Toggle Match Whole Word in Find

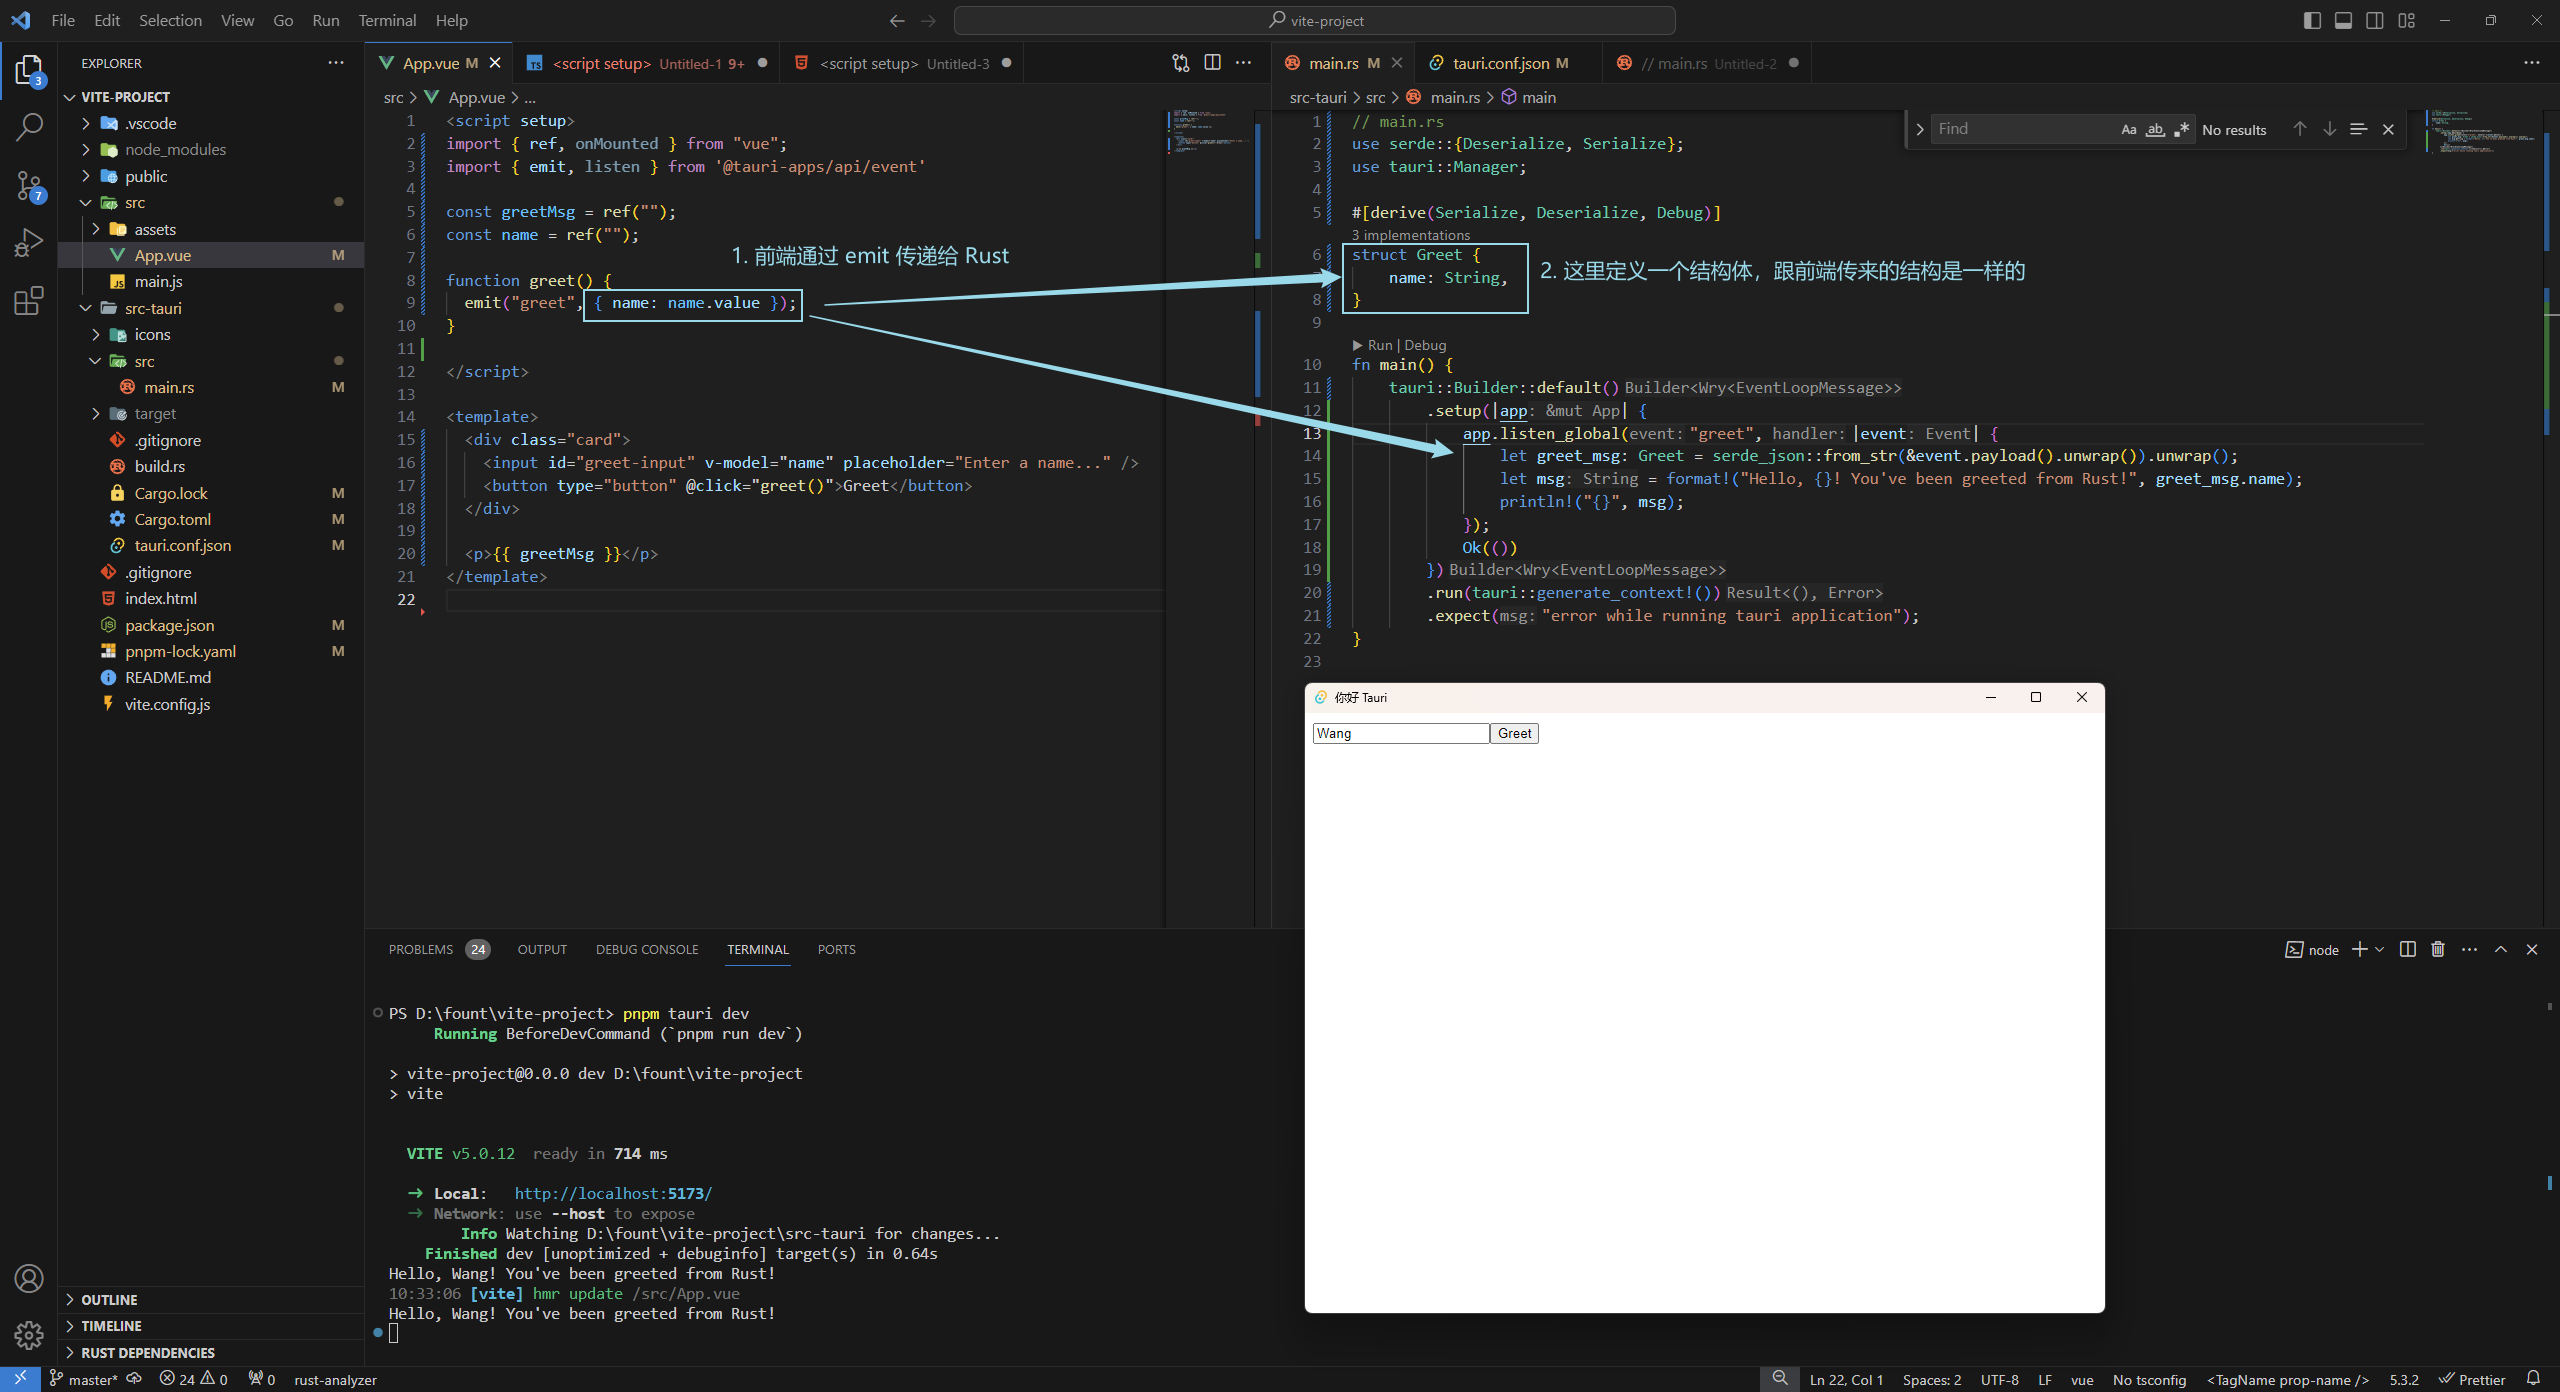point(2155,130)
